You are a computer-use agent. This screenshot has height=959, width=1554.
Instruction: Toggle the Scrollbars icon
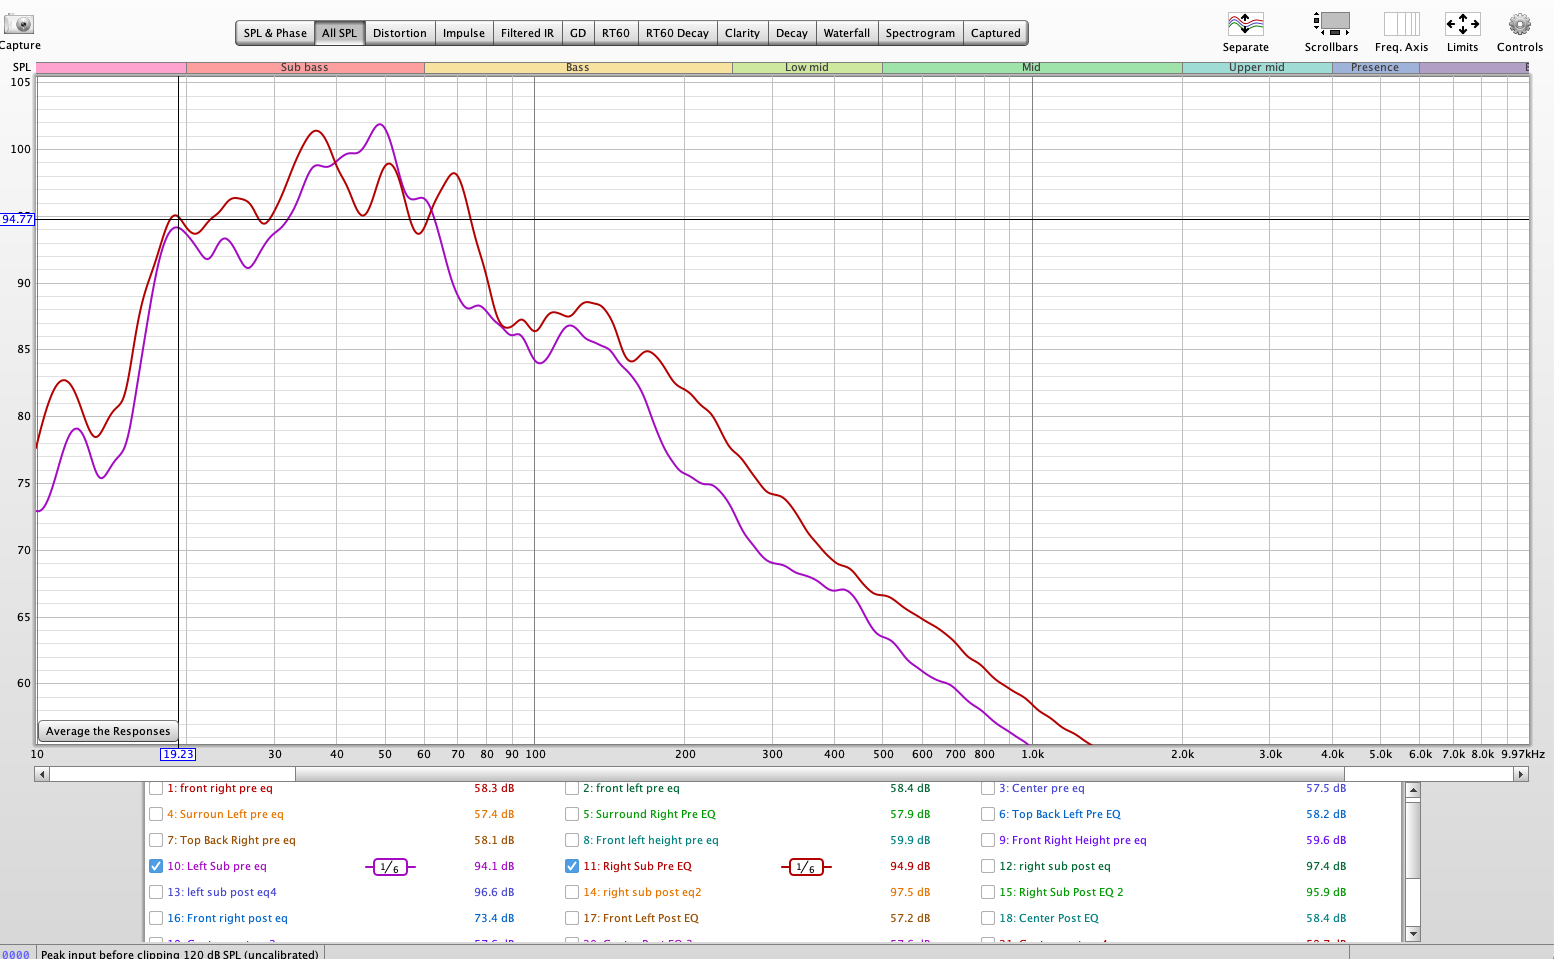tap(1331, 24)
